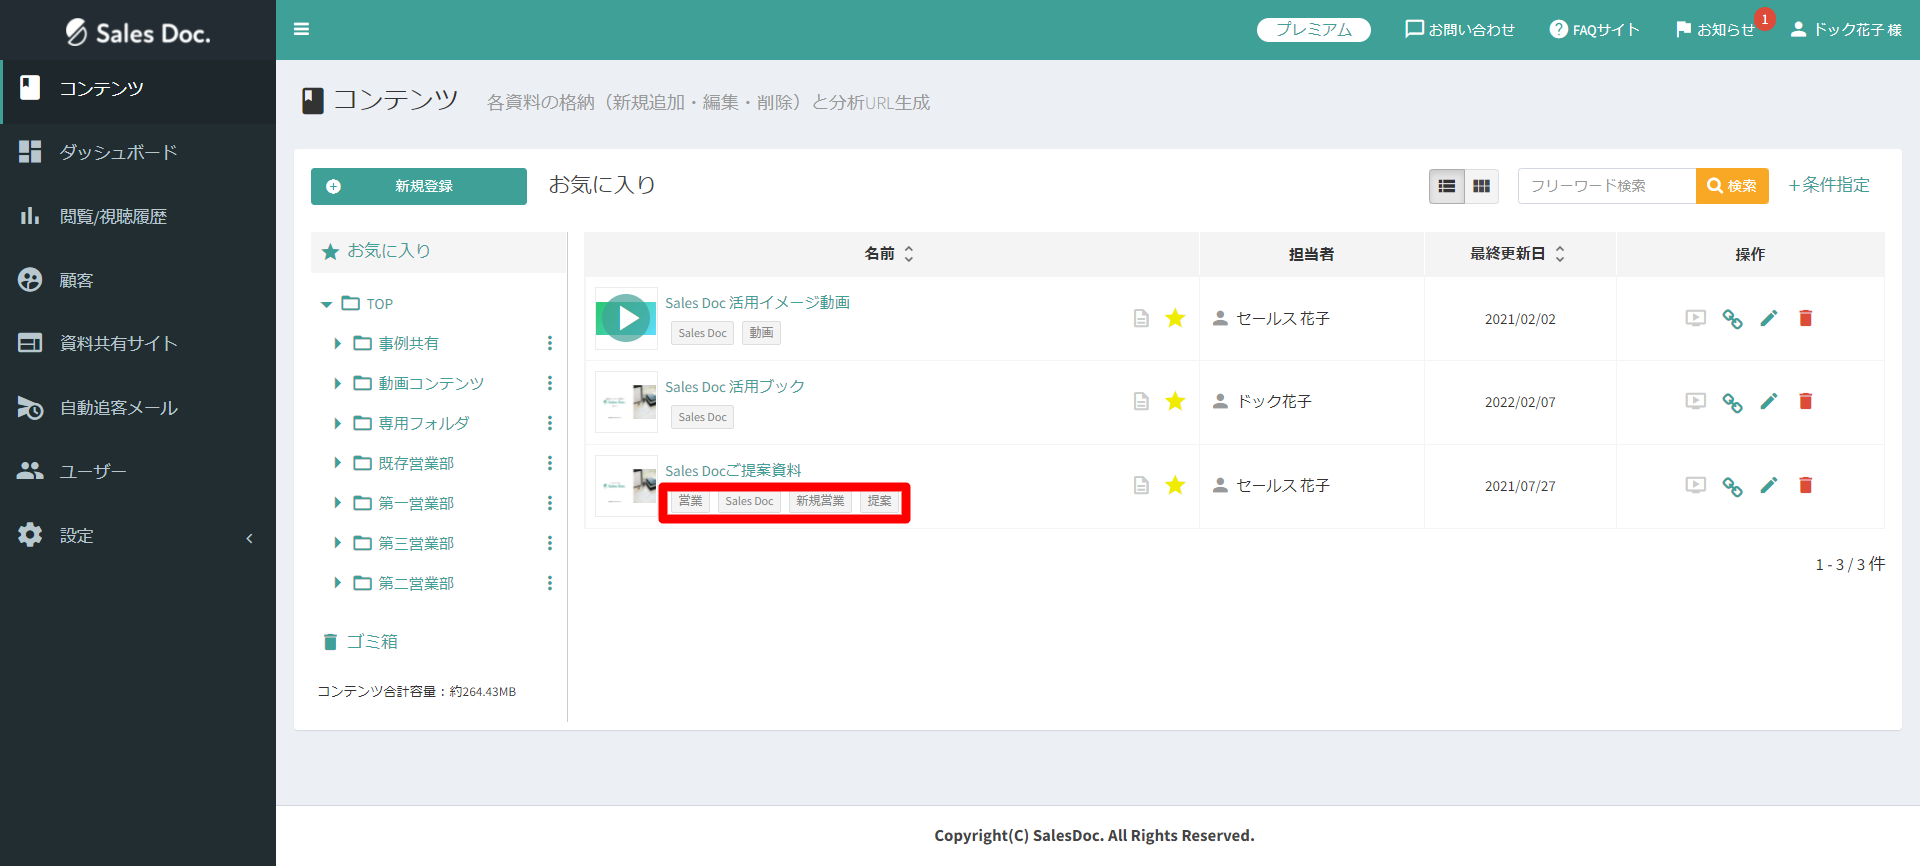Open Sales Doc 活用ブック title link
The image size is (1920, 866).
735,387
